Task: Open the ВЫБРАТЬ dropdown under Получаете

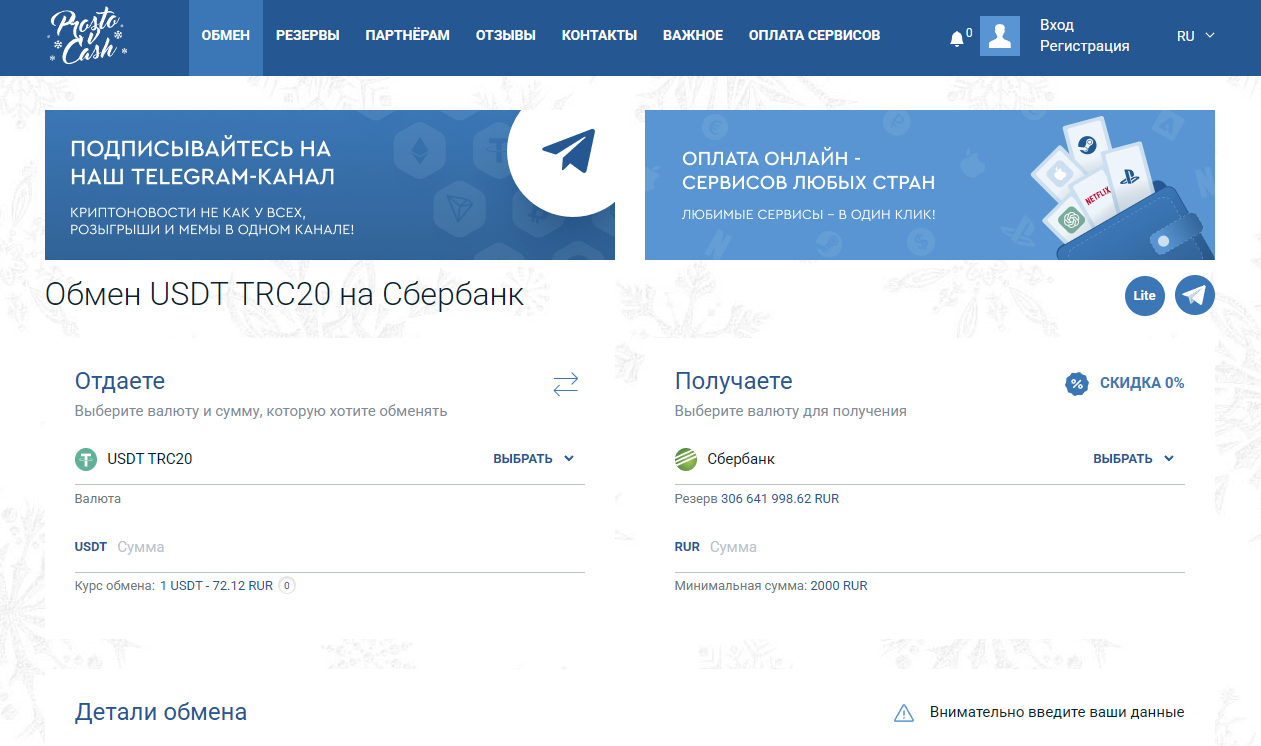Action: point(1135,458)
